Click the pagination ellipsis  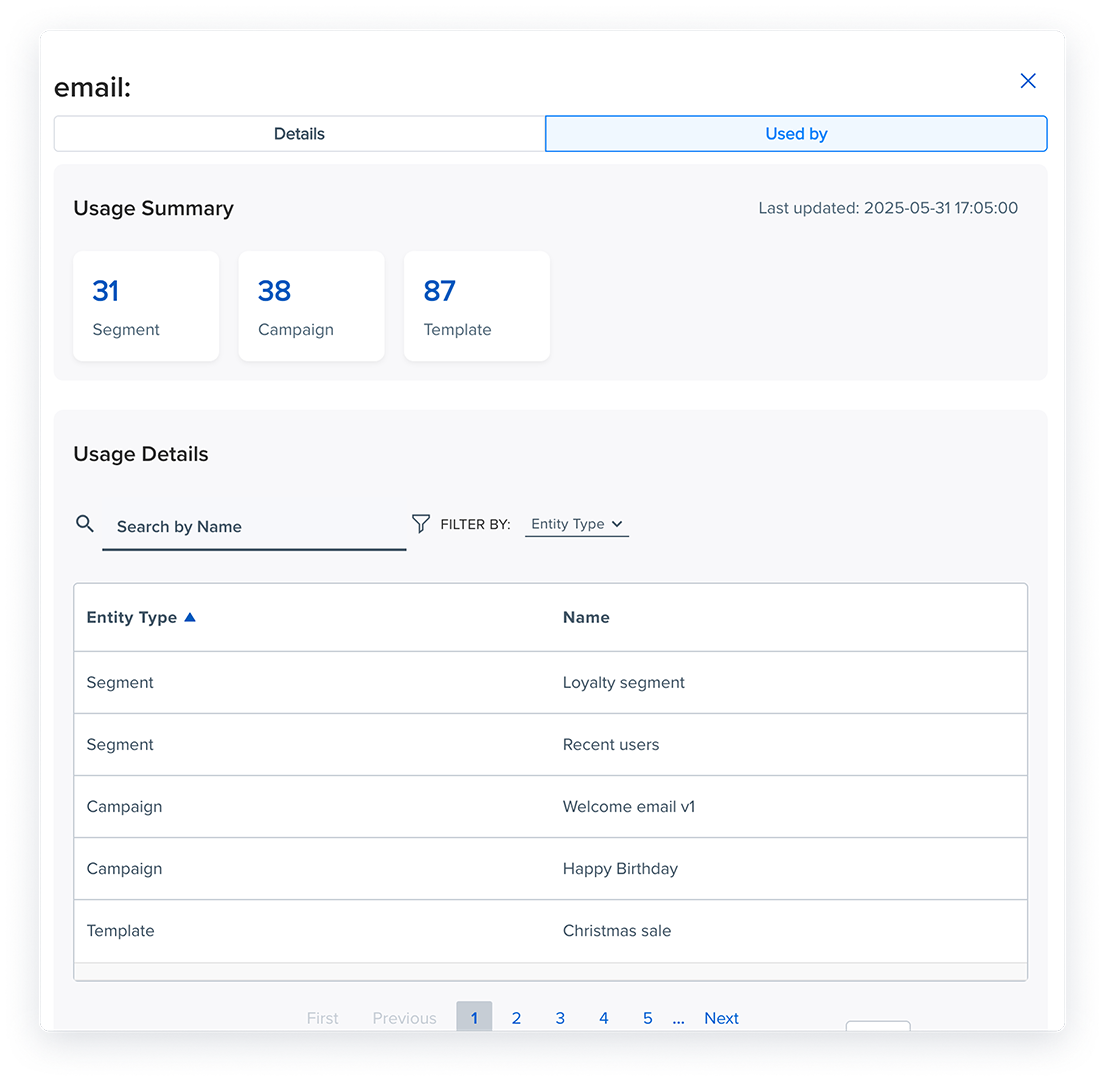(x=679, y=1020)
